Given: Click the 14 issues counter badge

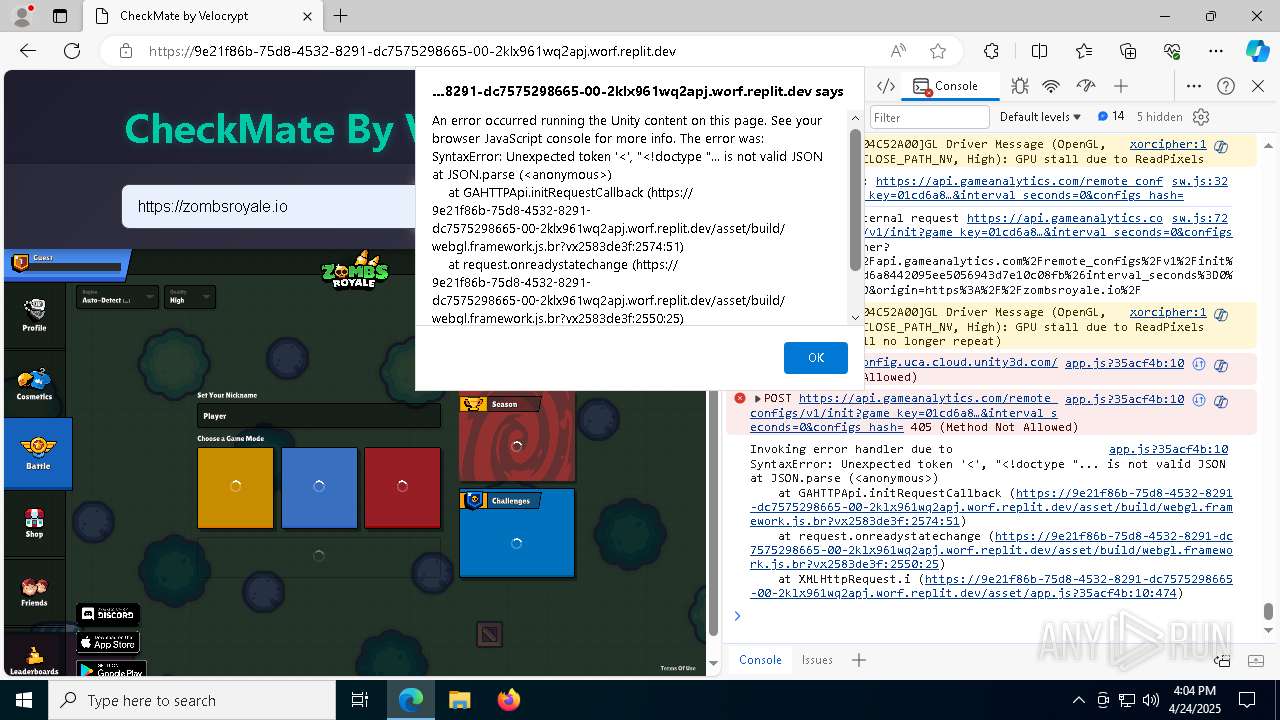Looking at the screenshot, I should [x=1111, y=117].
